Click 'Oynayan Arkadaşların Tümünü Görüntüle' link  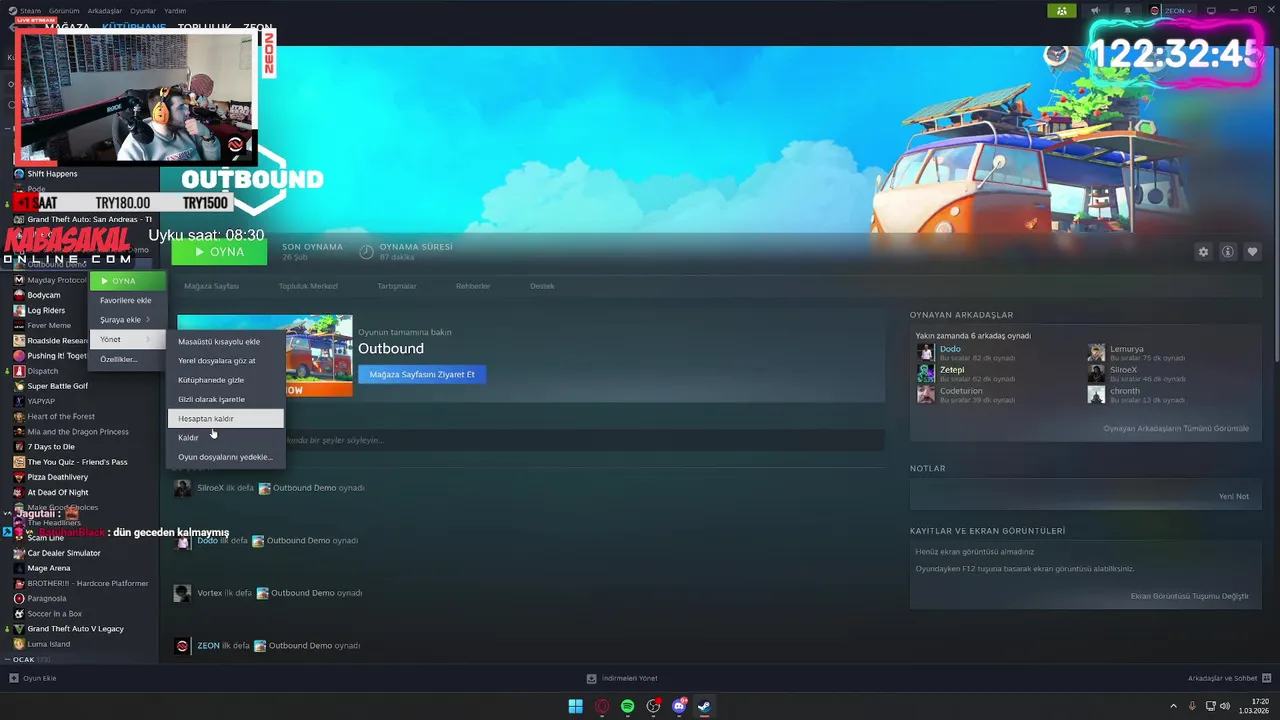coord(1176,428)
